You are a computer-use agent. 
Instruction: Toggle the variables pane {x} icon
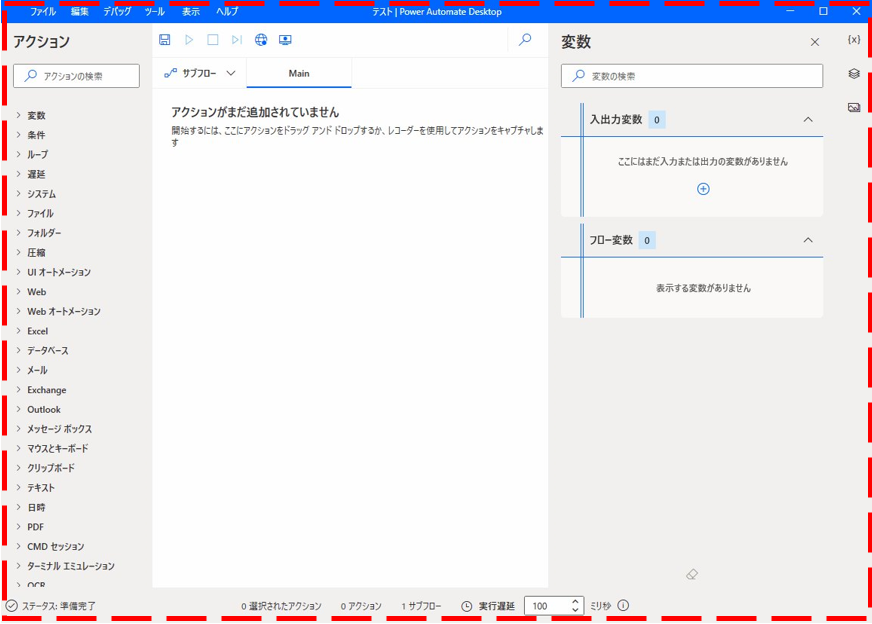(854, 39)
